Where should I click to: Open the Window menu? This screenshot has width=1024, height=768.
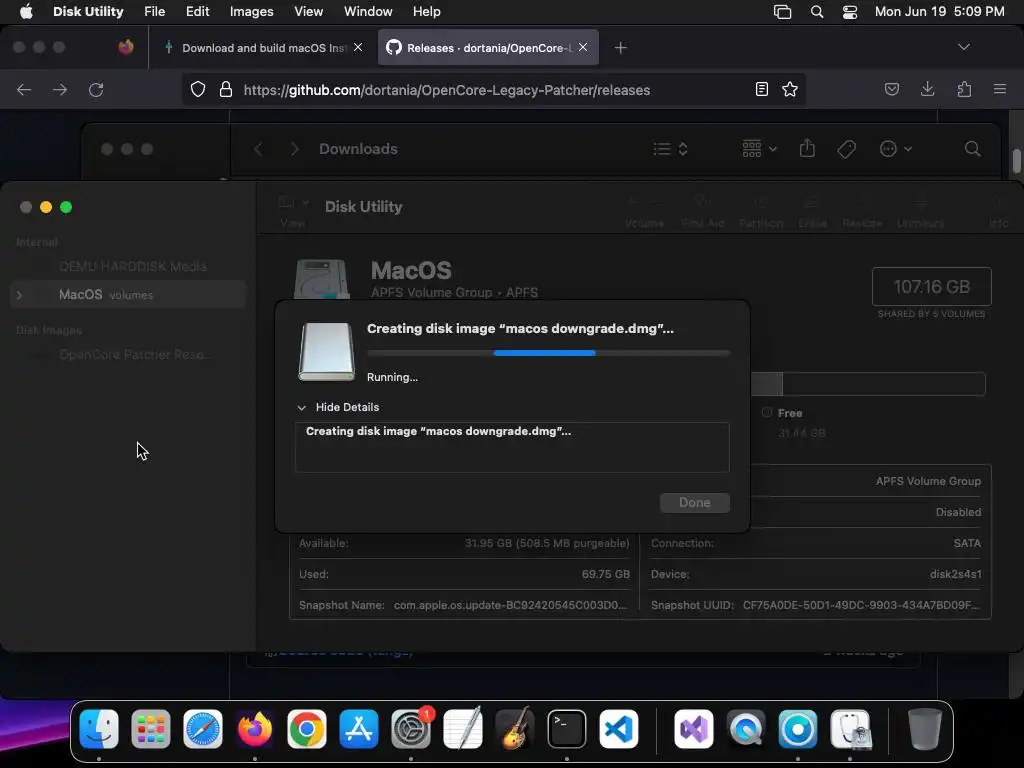(368, 12)
